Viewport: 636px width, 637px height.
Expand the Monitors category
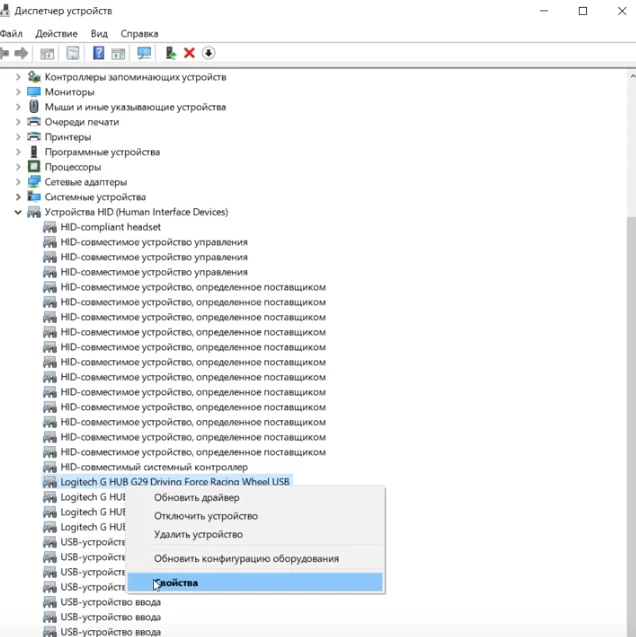(x=18, y=92)
